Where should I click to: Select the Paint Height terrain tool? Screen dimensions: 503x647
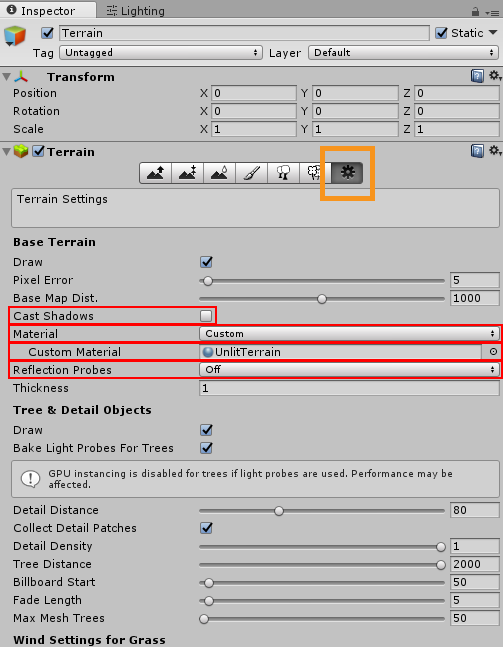click(x=187, y=172)
